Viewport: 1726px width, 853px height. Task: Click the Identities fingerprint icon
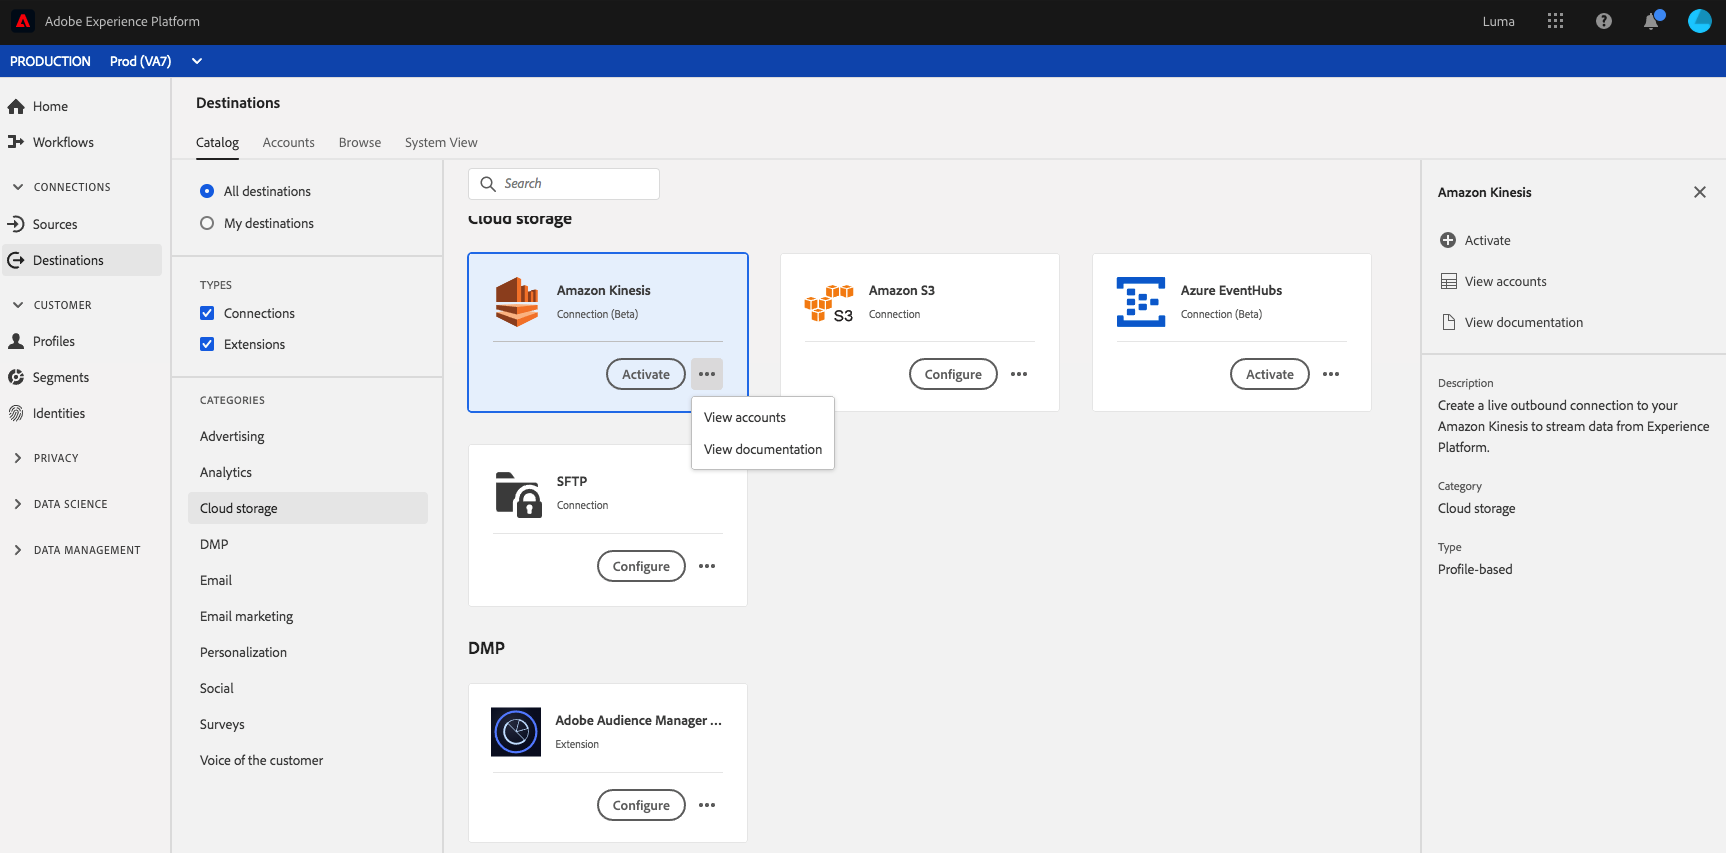(x=16, y=413)
